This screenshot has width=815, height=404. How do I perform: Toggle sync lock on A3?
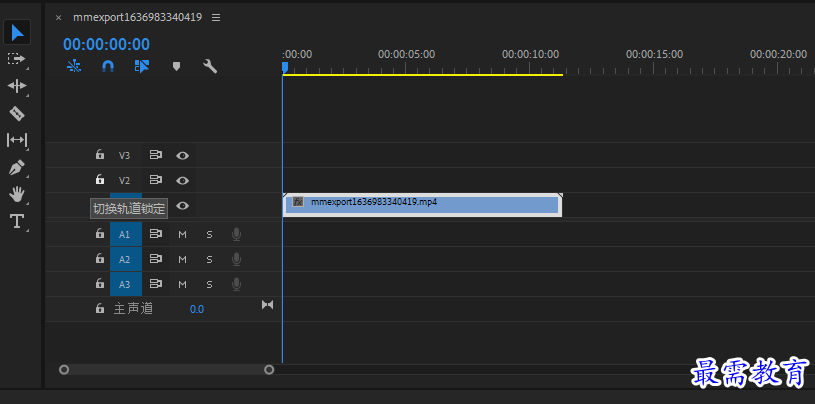[x=155, y=284]
